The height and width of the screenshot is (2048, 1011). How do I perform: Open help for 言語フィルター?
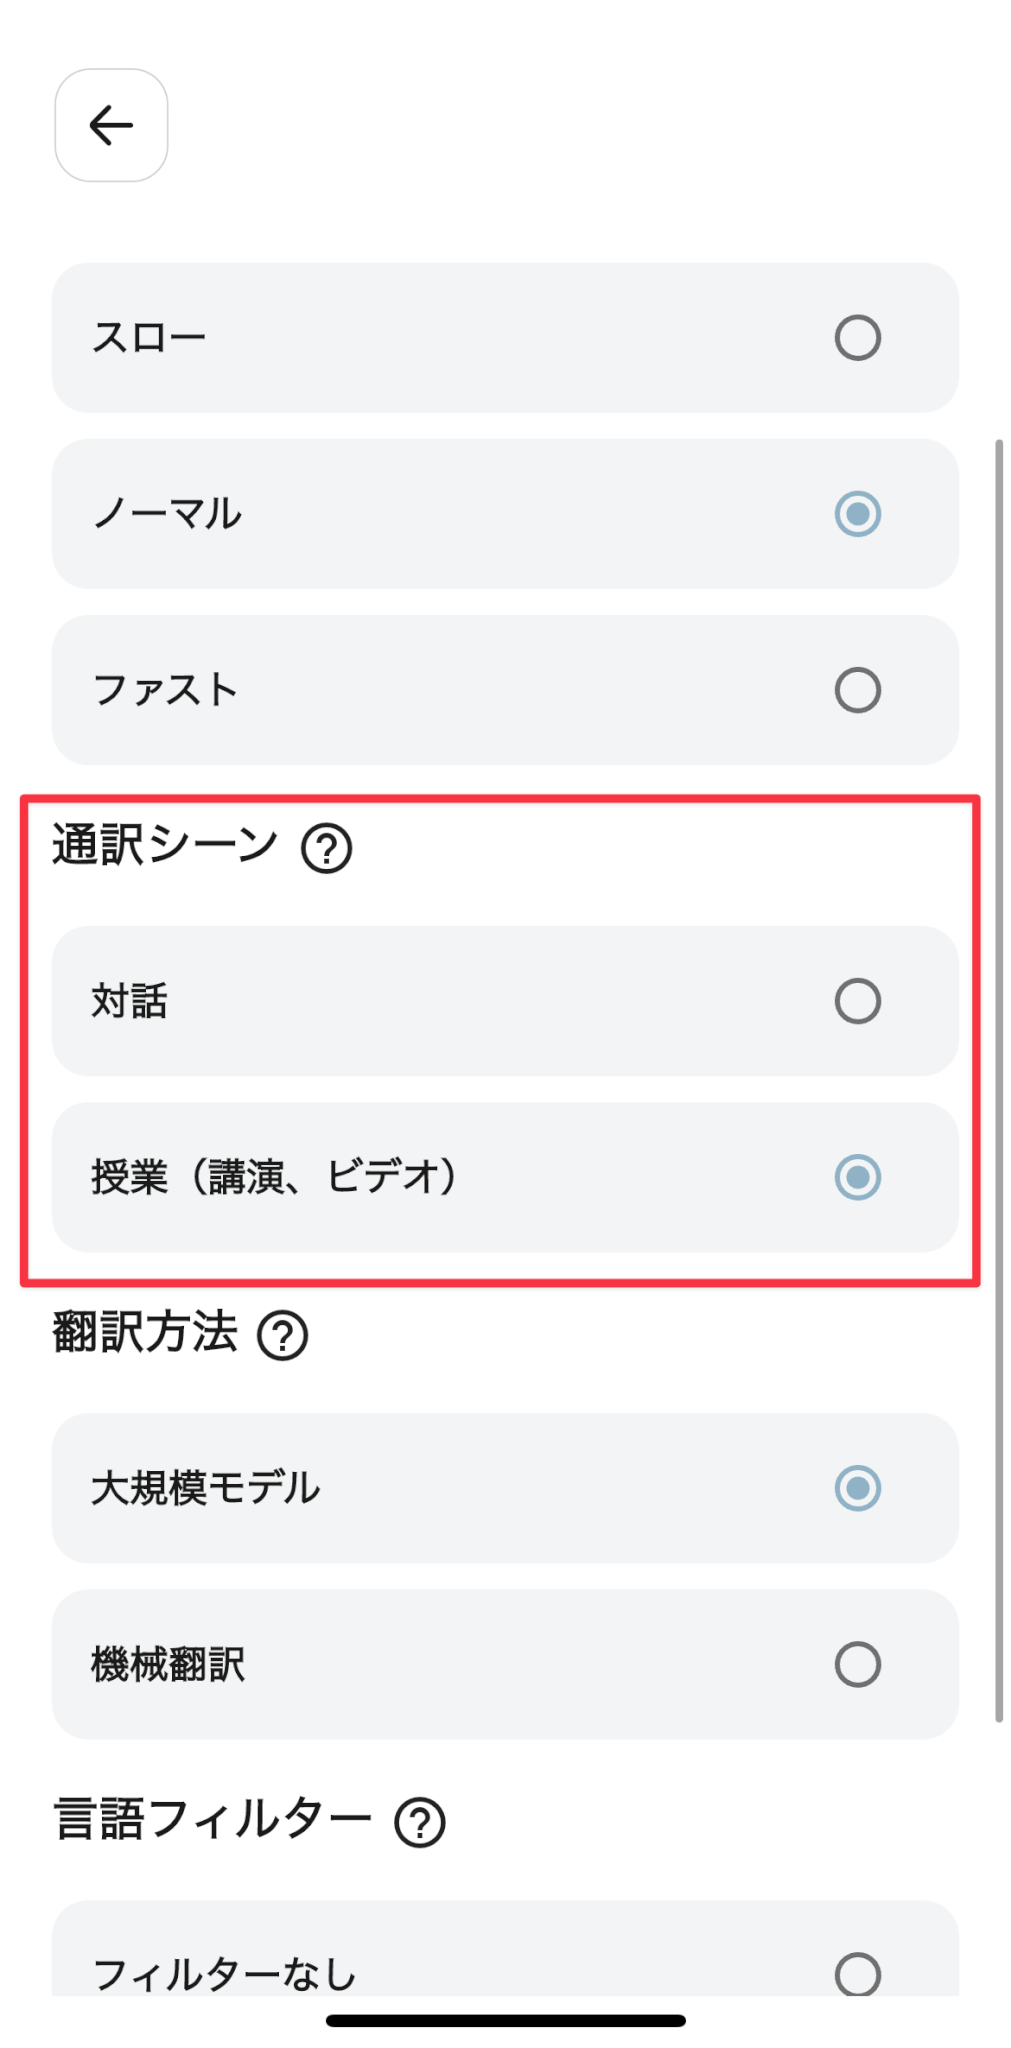pos(420,1822)
